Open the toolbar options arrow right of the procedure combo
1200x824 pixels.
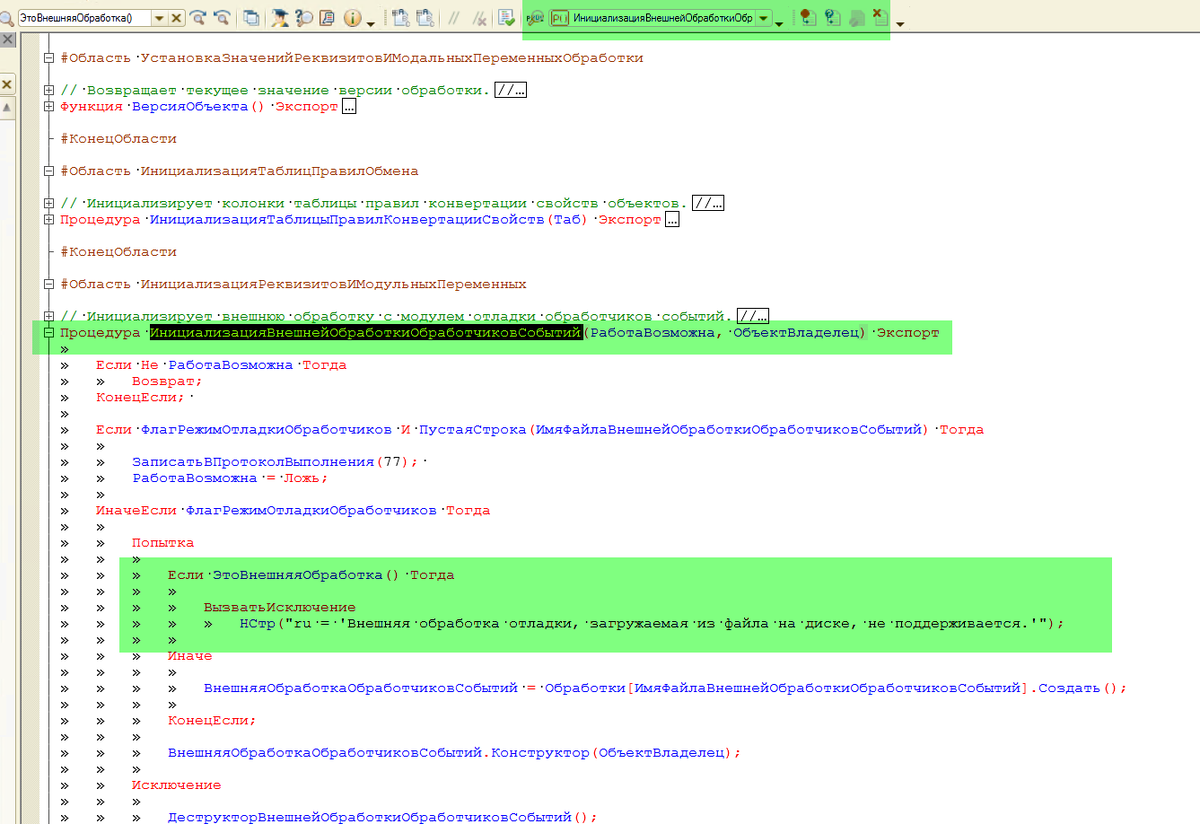pos(779,22)
